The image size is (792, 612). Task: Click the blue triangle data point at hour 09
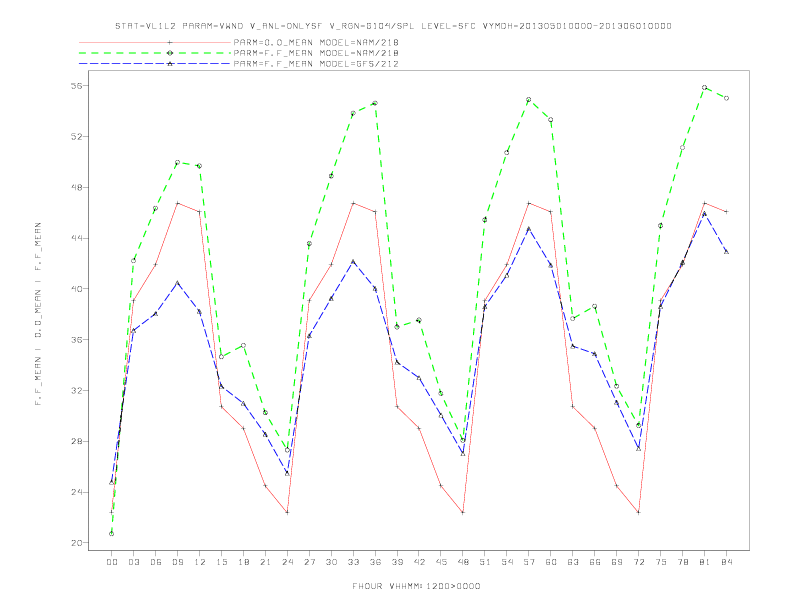pos(177,283)
